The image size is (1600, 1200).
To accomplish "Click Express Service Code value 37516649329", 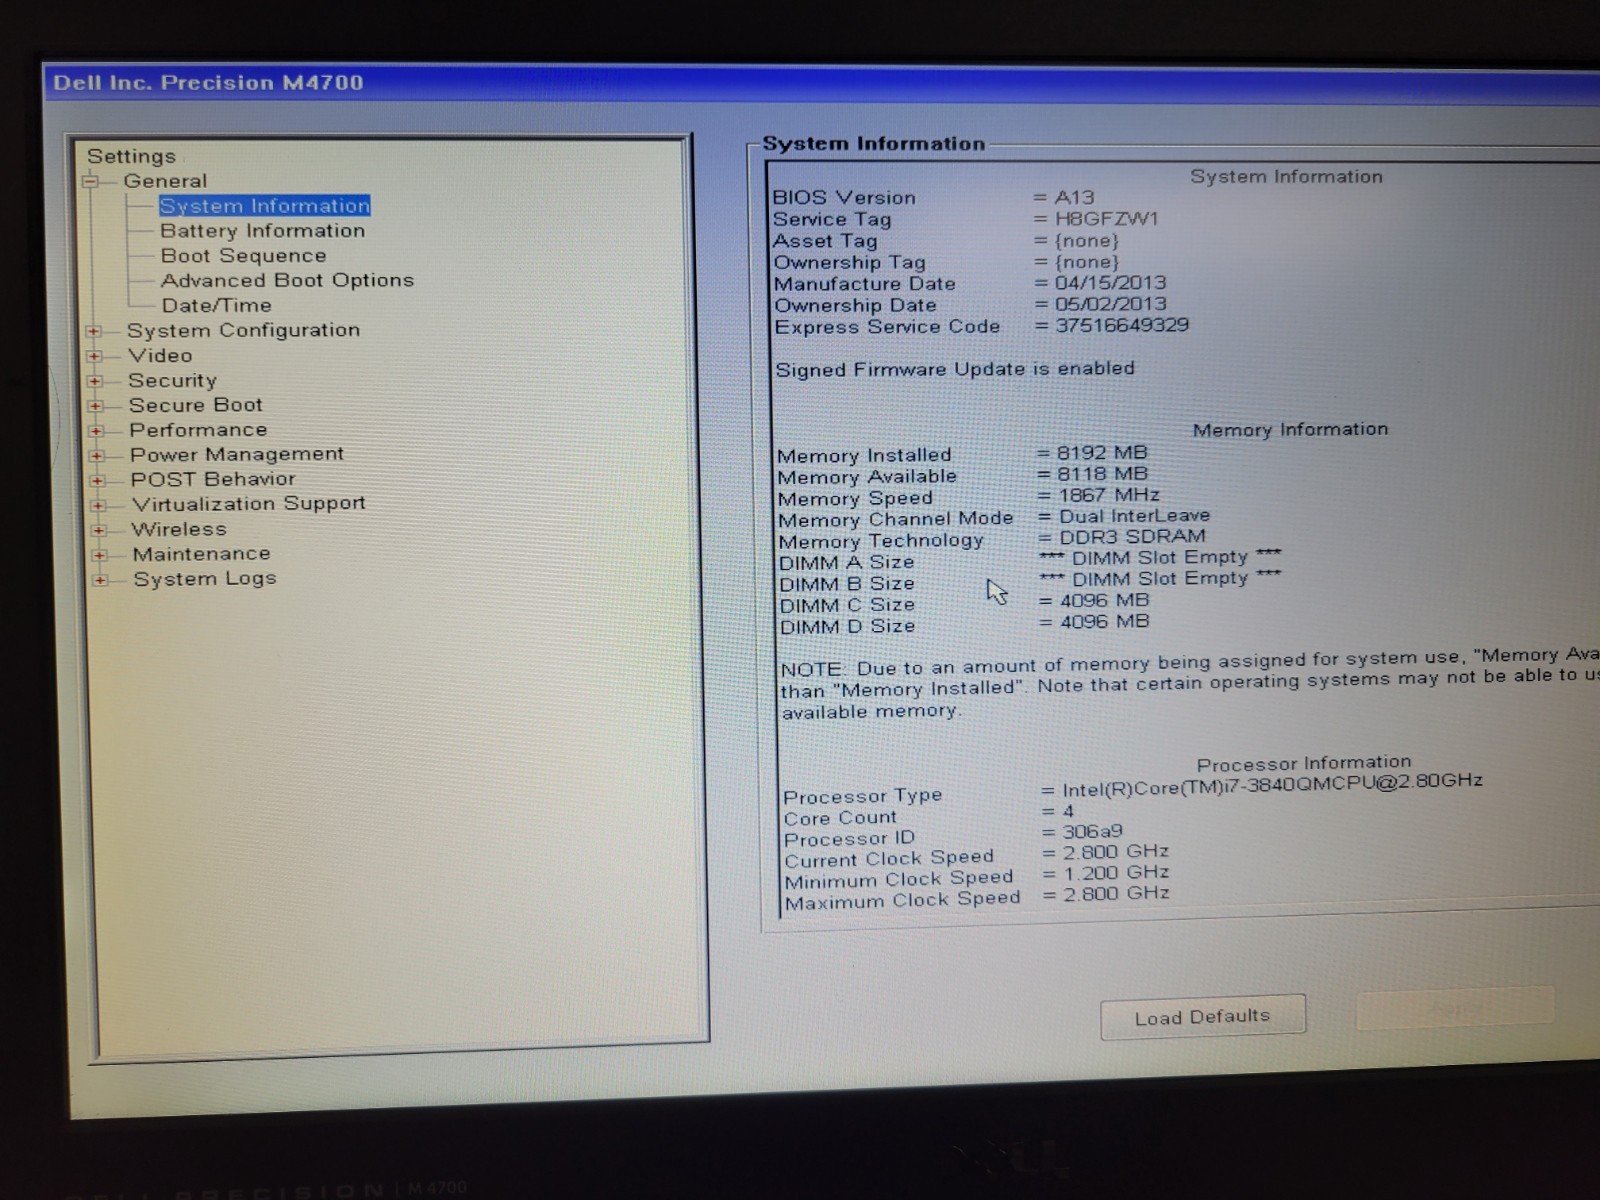I will click(1122, 325).
